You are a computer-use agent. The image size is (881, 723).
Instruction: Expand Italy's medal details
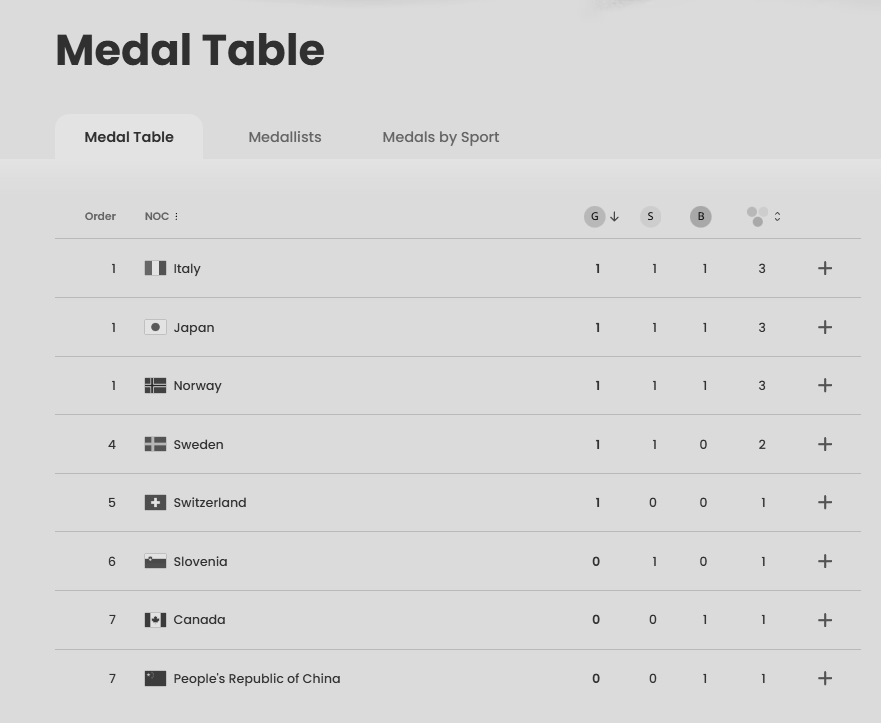tap(825, 268)
